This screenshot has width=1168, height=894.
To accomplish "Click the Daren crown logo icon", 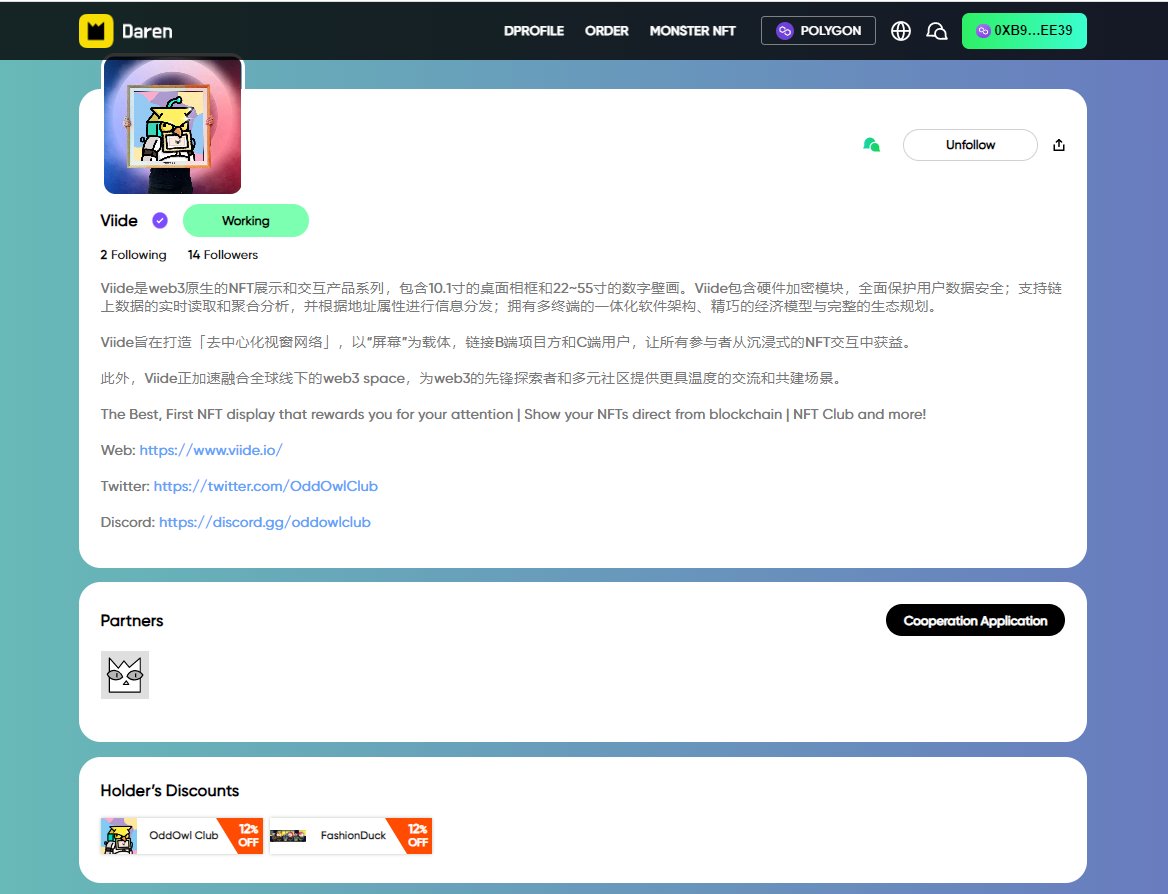I will pos(96,31).
